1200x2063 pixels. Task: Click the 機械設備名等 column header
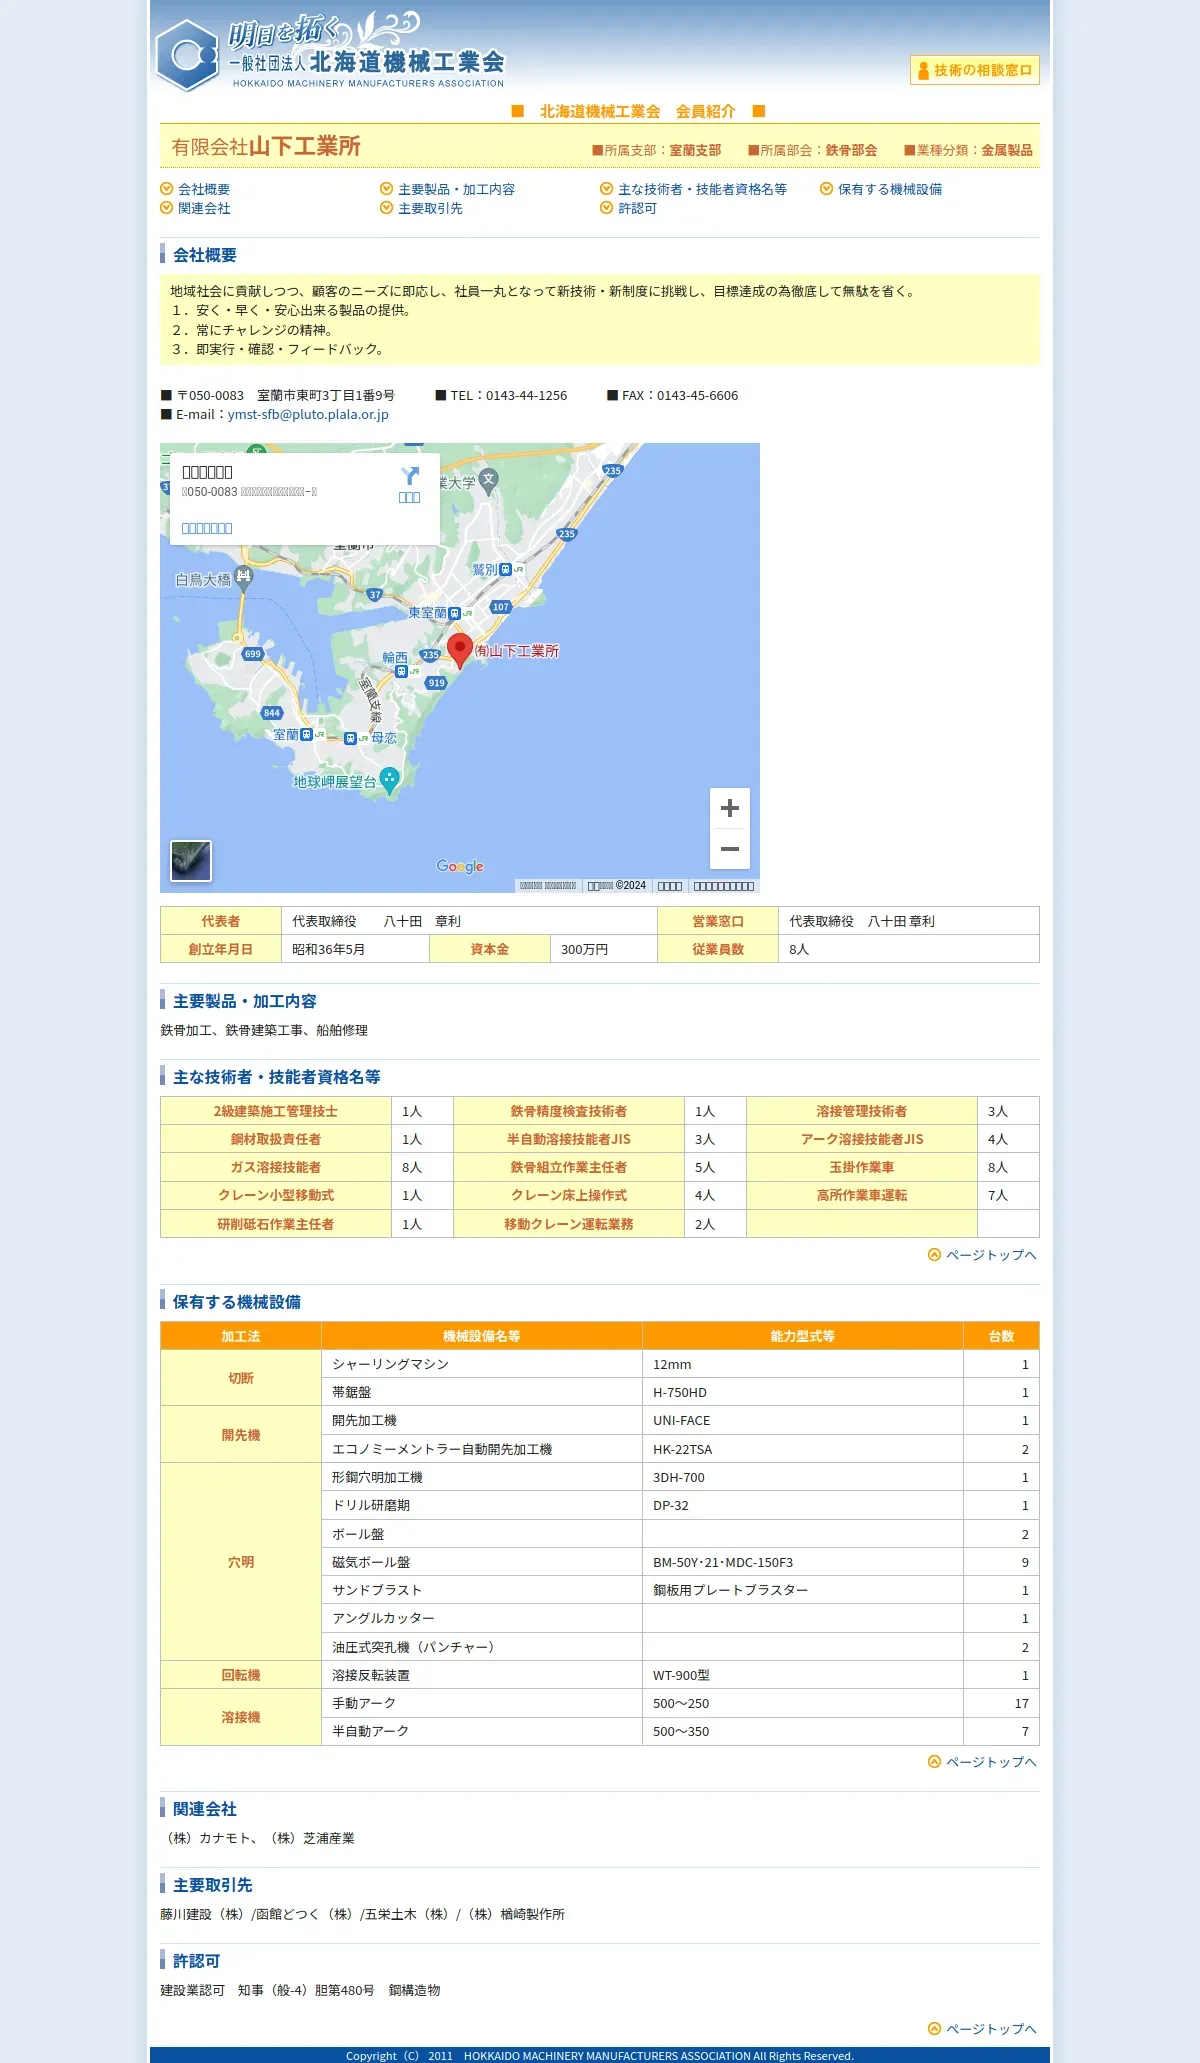point(482,1336)
